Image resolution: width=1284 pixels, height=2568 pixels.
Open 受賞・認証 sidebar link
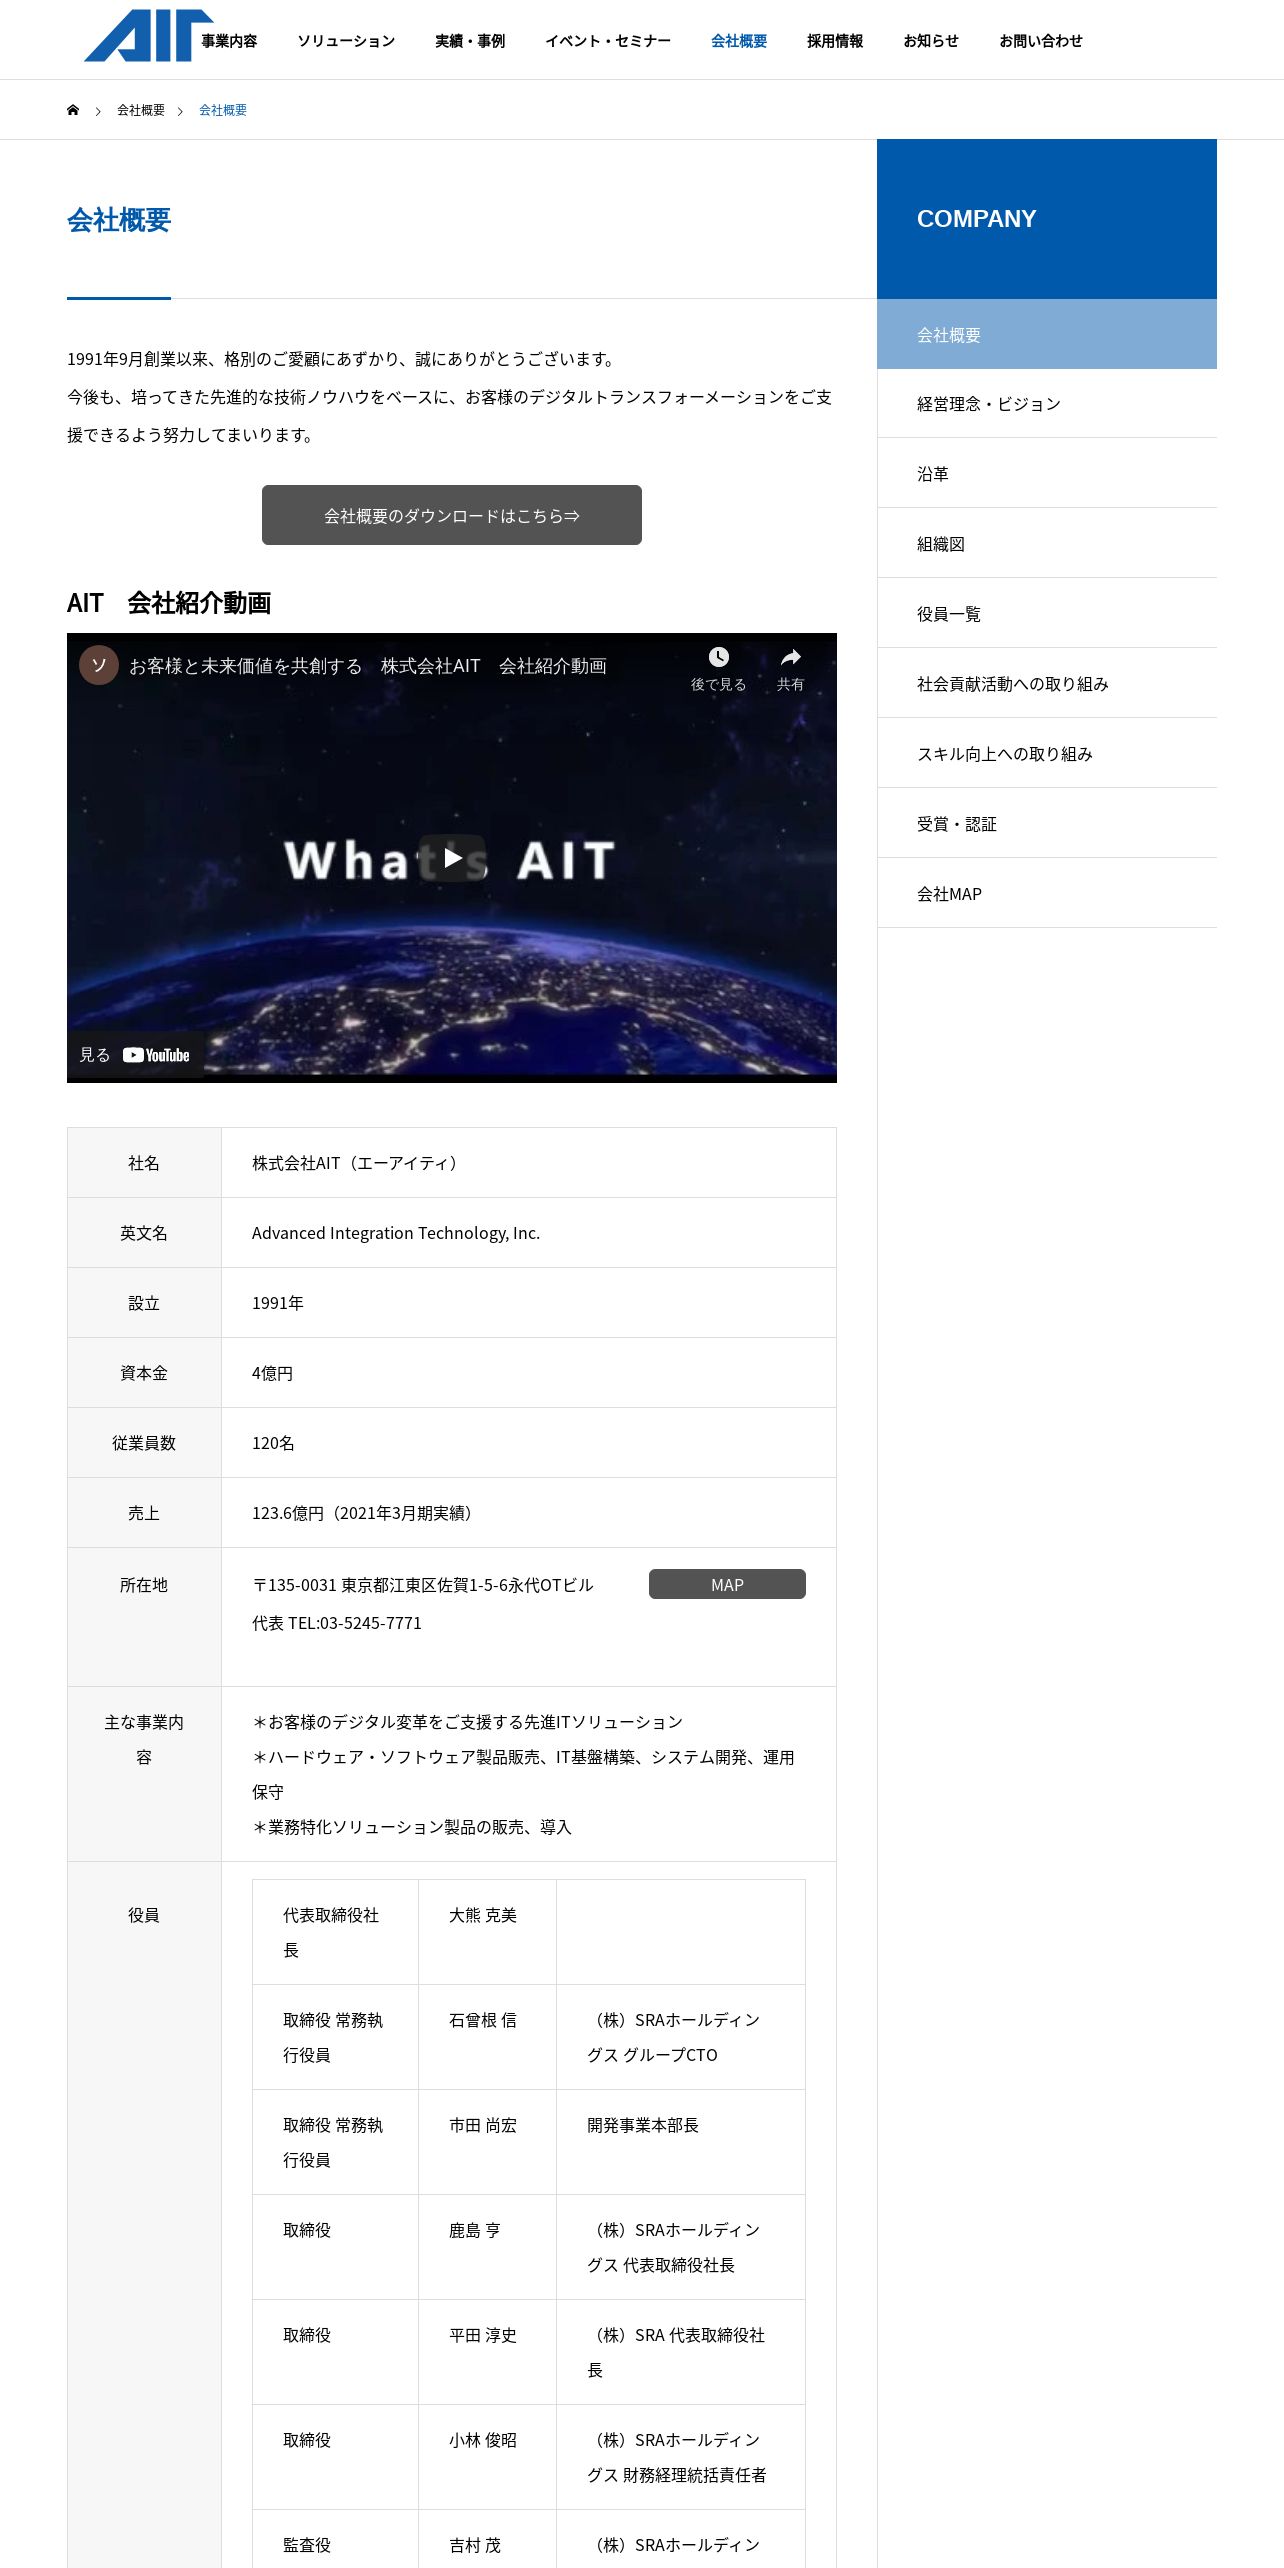coord(1047,824)
